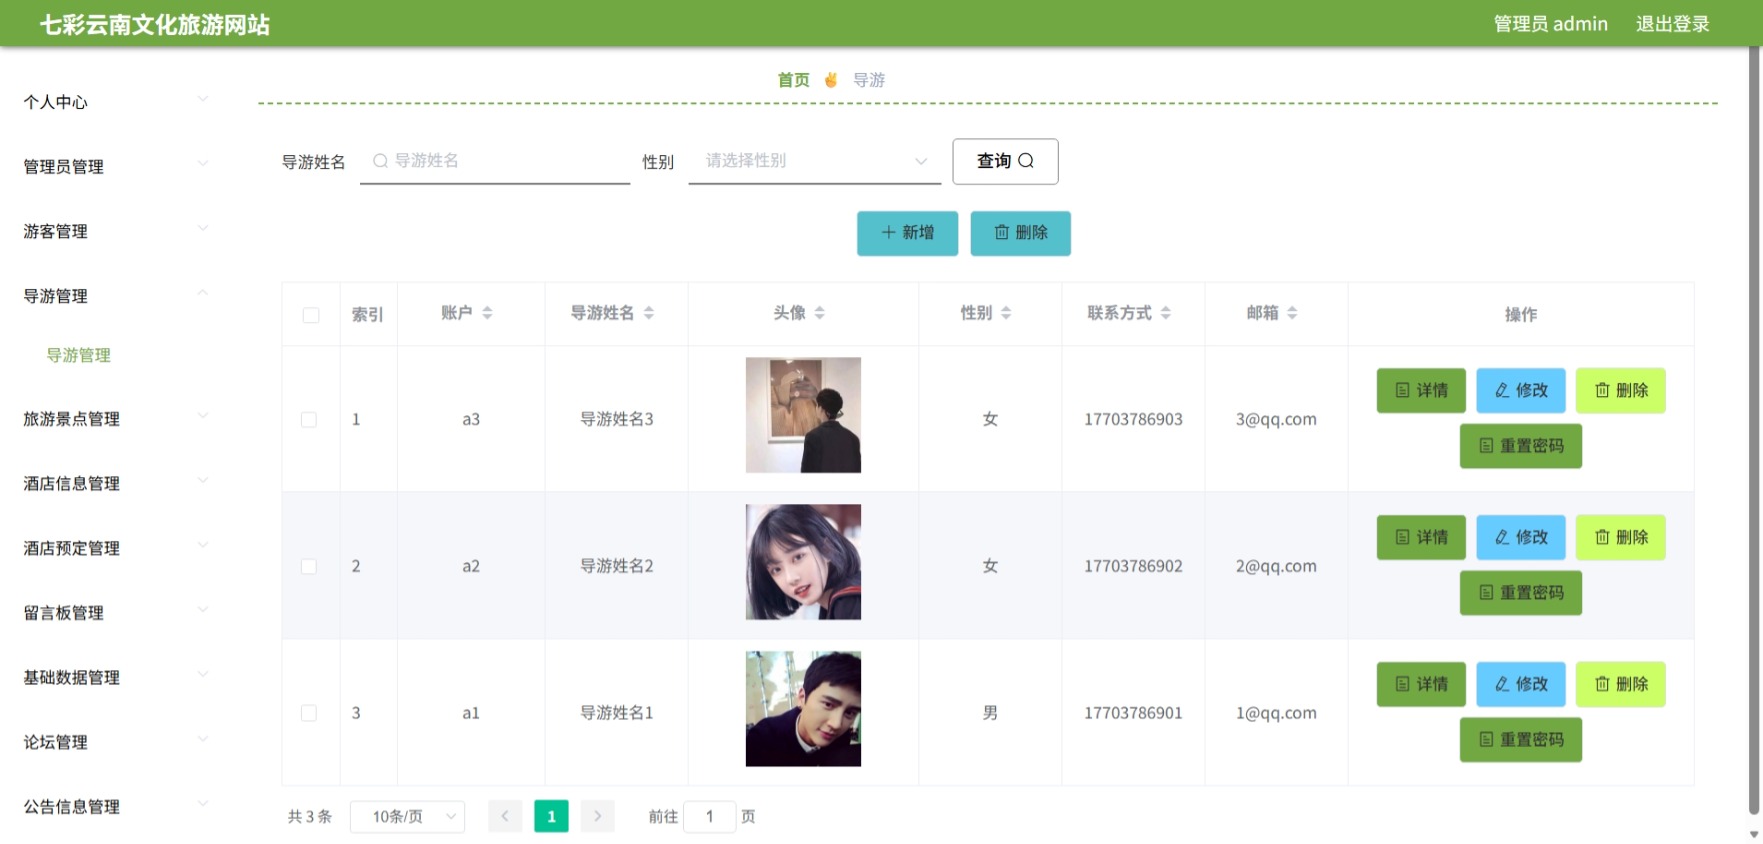
Task: Click the 新增 add button with plus icon
Action: [x=907, y=233]
